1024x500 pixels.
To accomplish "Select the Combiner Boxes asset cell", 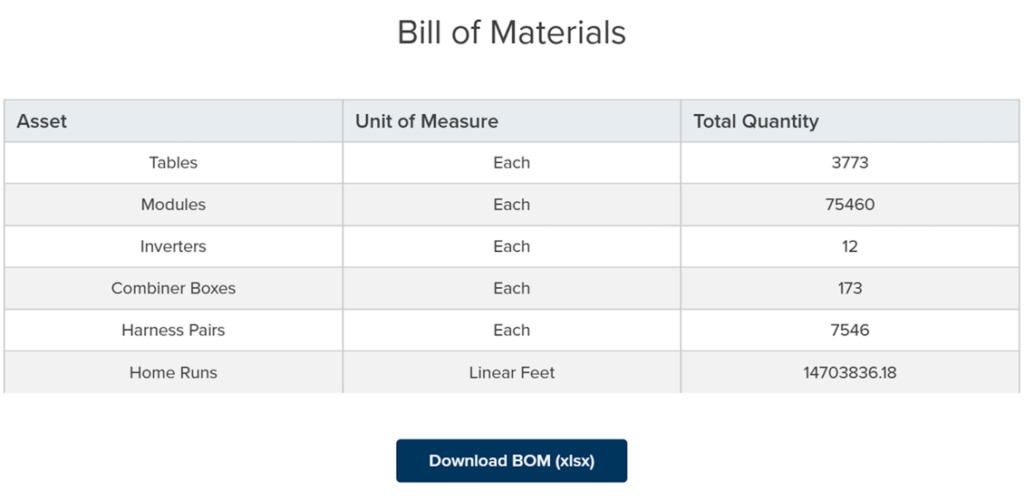I will pyautogui.click(x=173, y=289).
